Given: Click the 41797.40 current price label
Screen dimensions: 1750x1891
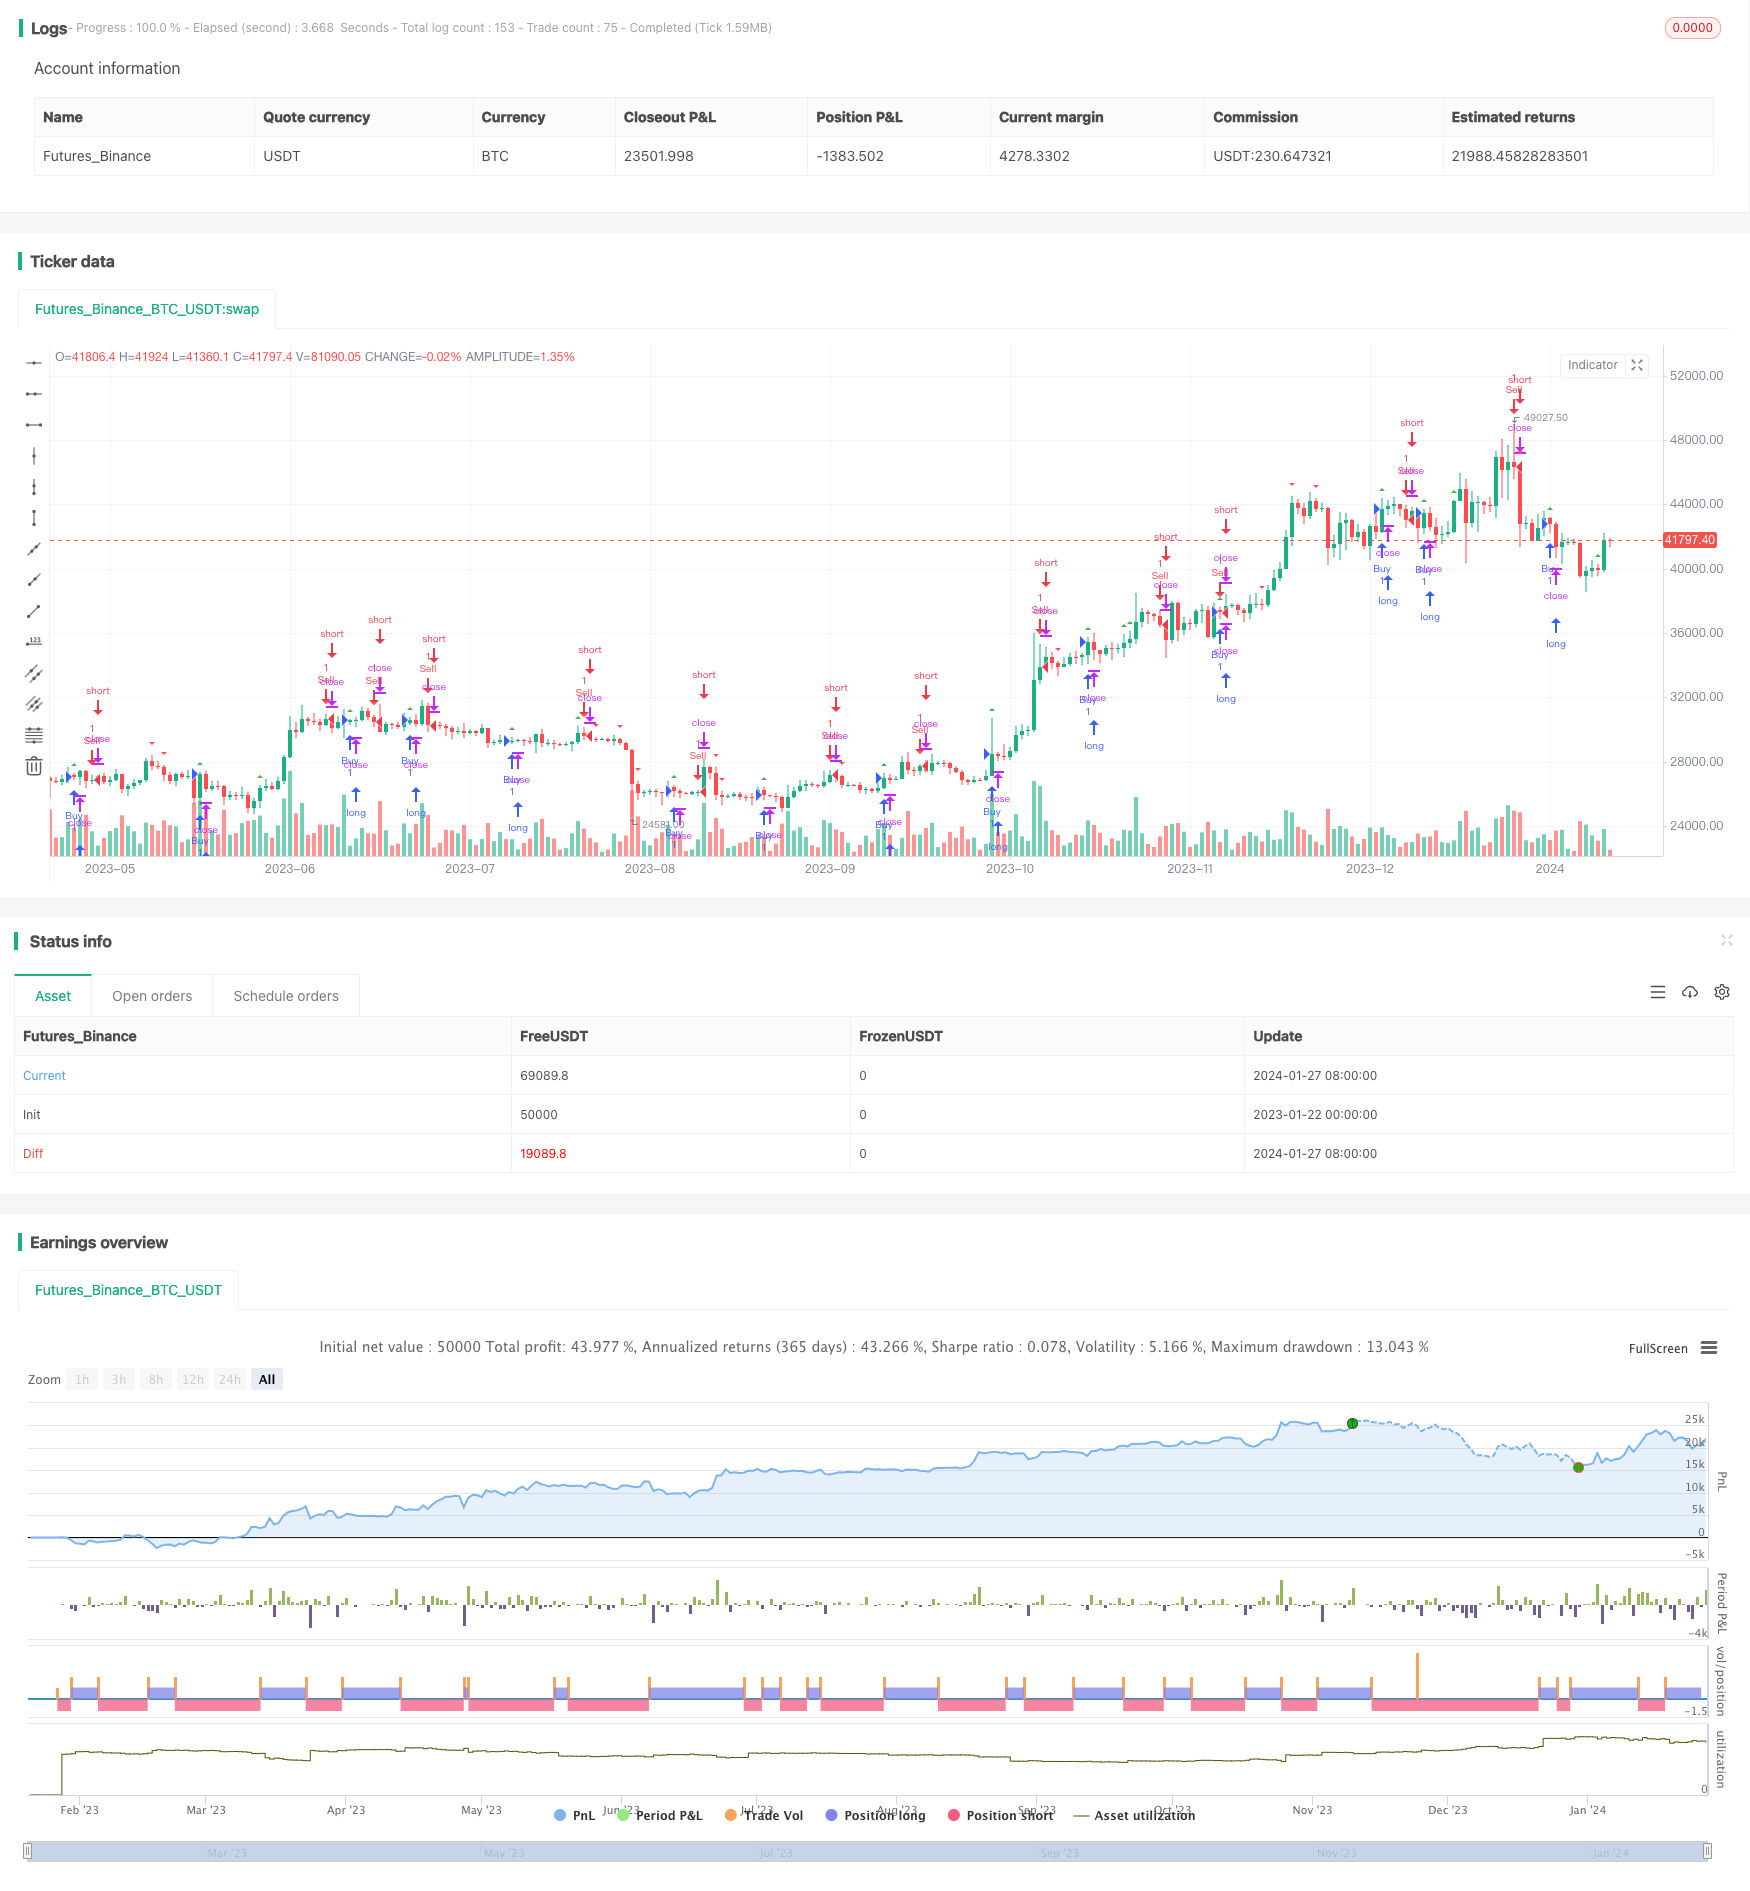Looking at the screenshot, I should coord(1690,540).
